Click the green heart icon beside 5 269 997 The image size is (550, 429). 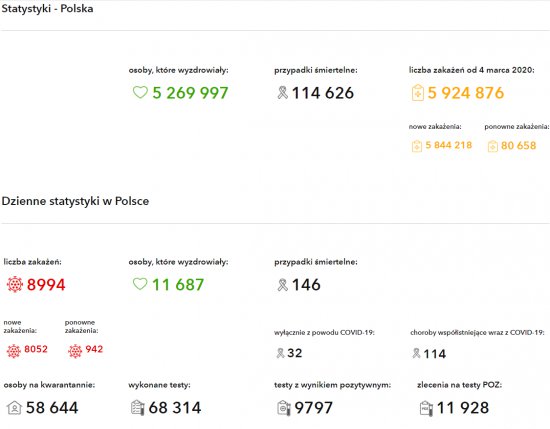coord(140,93)
